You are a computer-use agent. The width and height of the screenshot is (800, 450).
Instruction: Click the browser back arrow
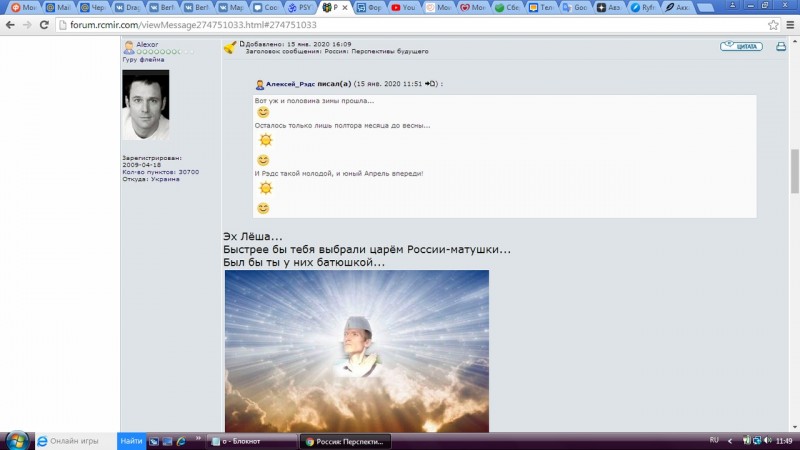pos(11,24)
